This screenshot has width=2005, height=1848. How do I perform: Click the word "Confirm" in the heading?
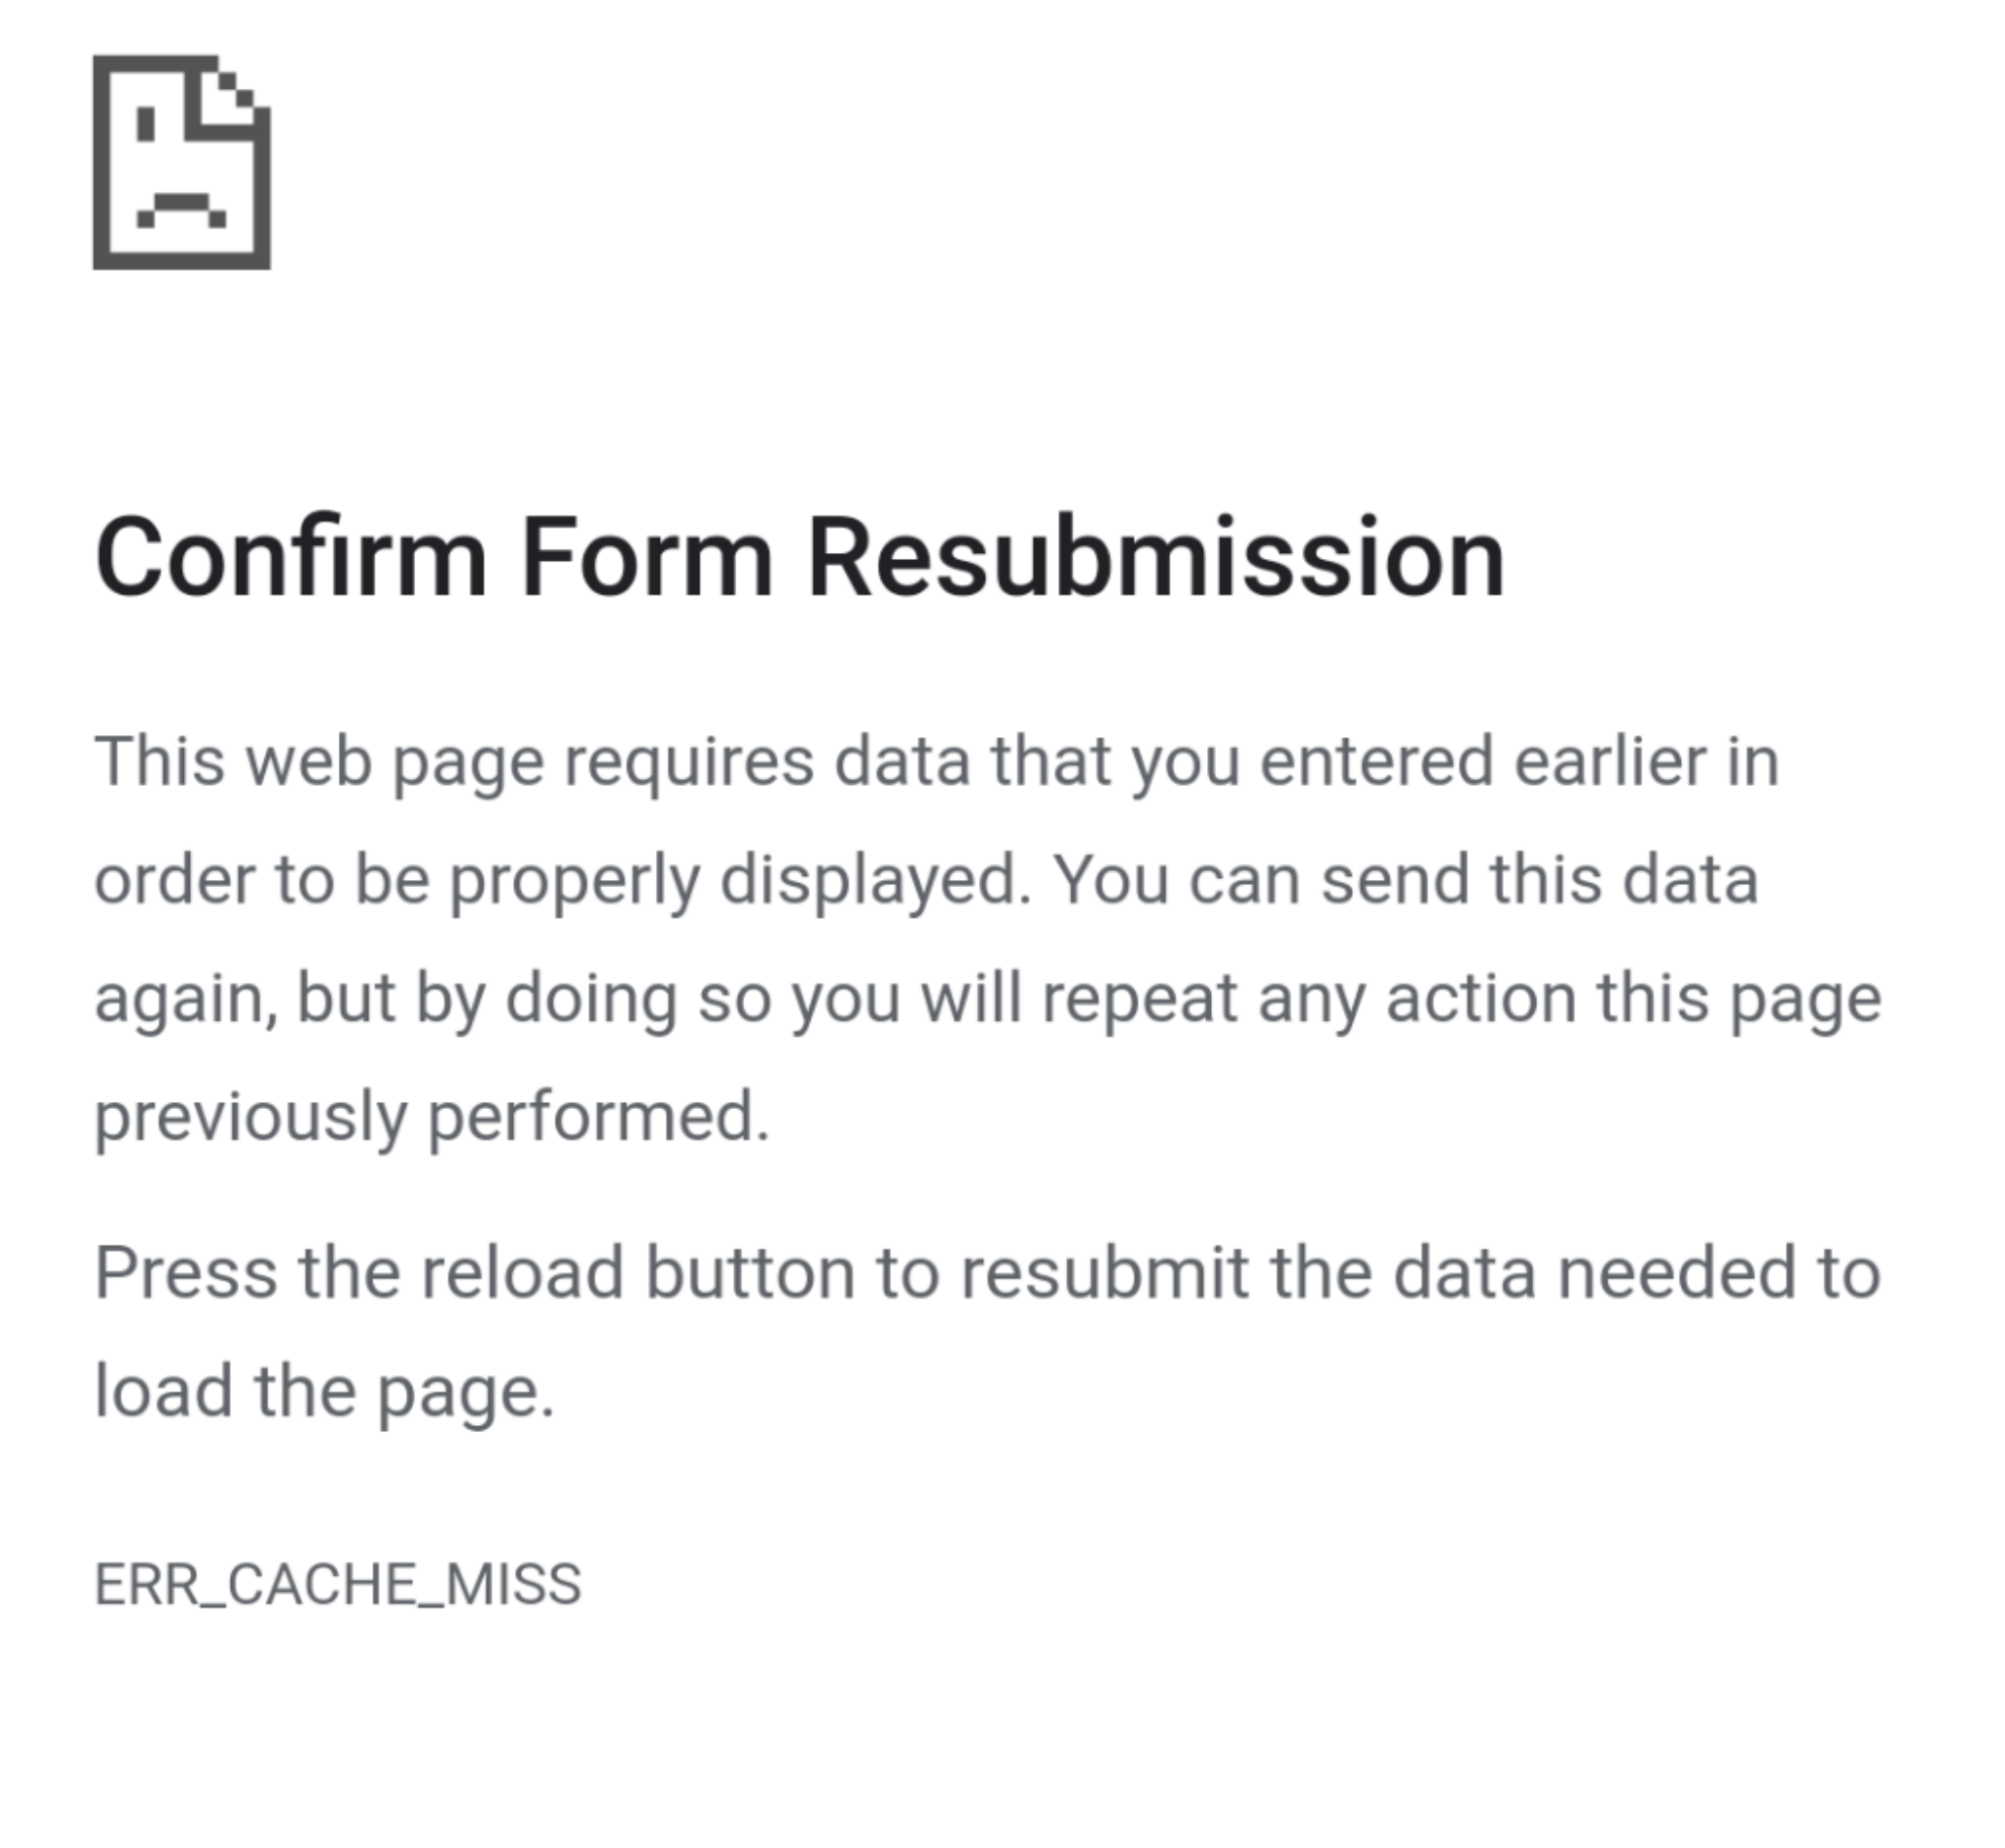pos(291,557)
